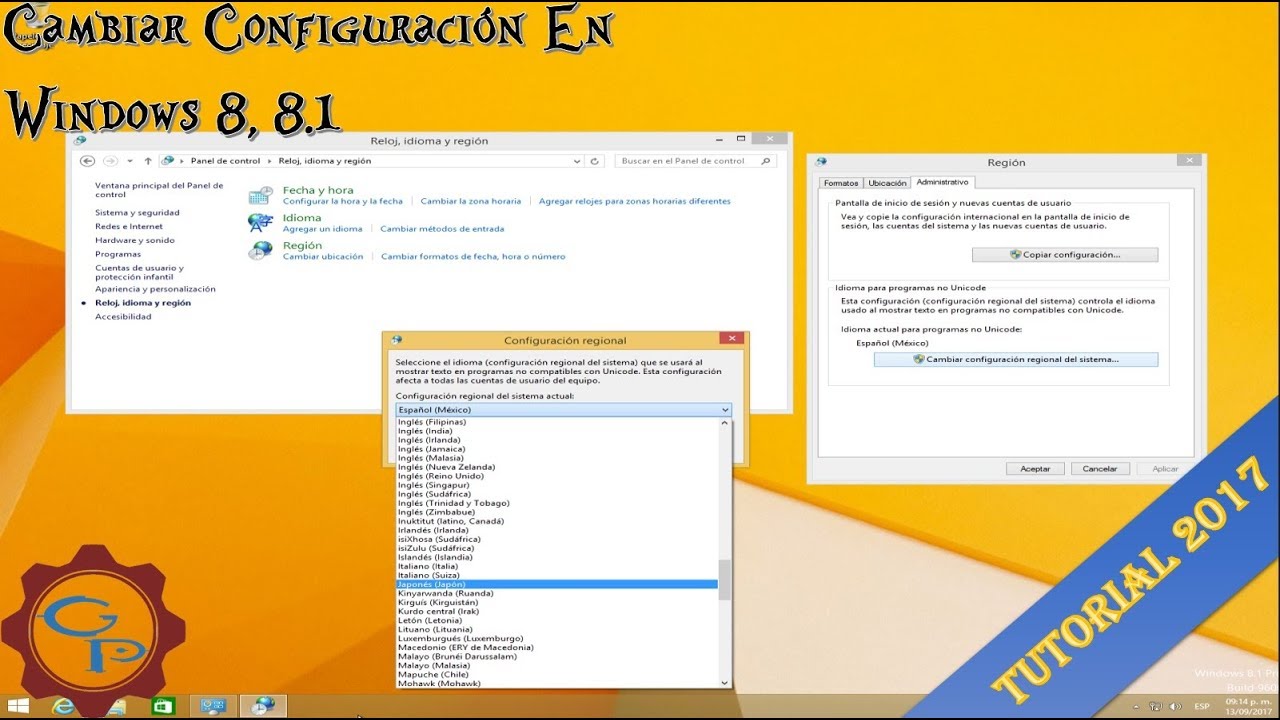The width and height of the screenshot is (1280, 720).
Task: Open Cambiar métodos de entrada link
Action: tap(442, 229)
